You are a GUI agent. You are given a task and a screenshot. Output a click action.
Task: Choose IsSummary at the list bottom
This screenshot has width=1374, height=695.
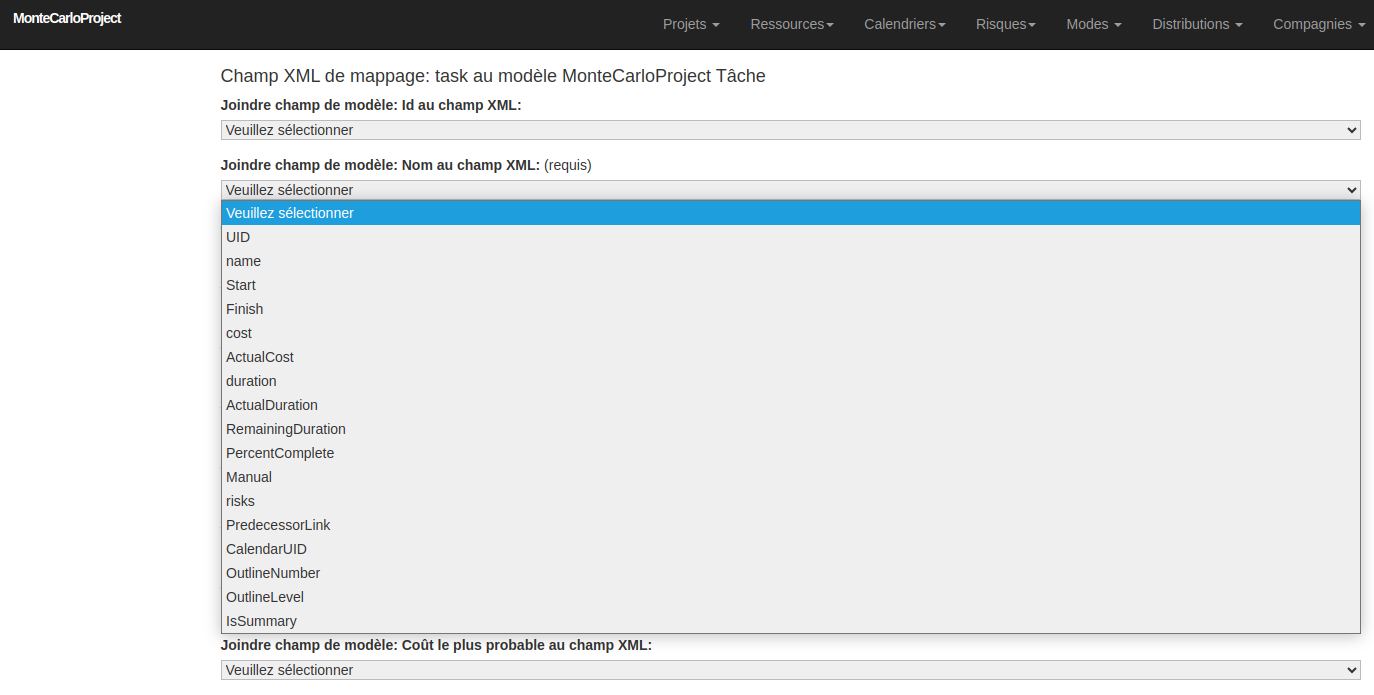tap(261, 621)
